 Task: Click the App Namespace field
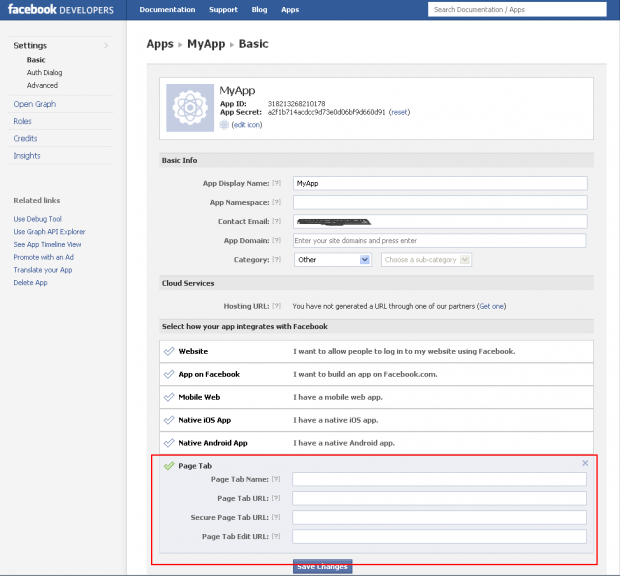[x=440, y=202]
